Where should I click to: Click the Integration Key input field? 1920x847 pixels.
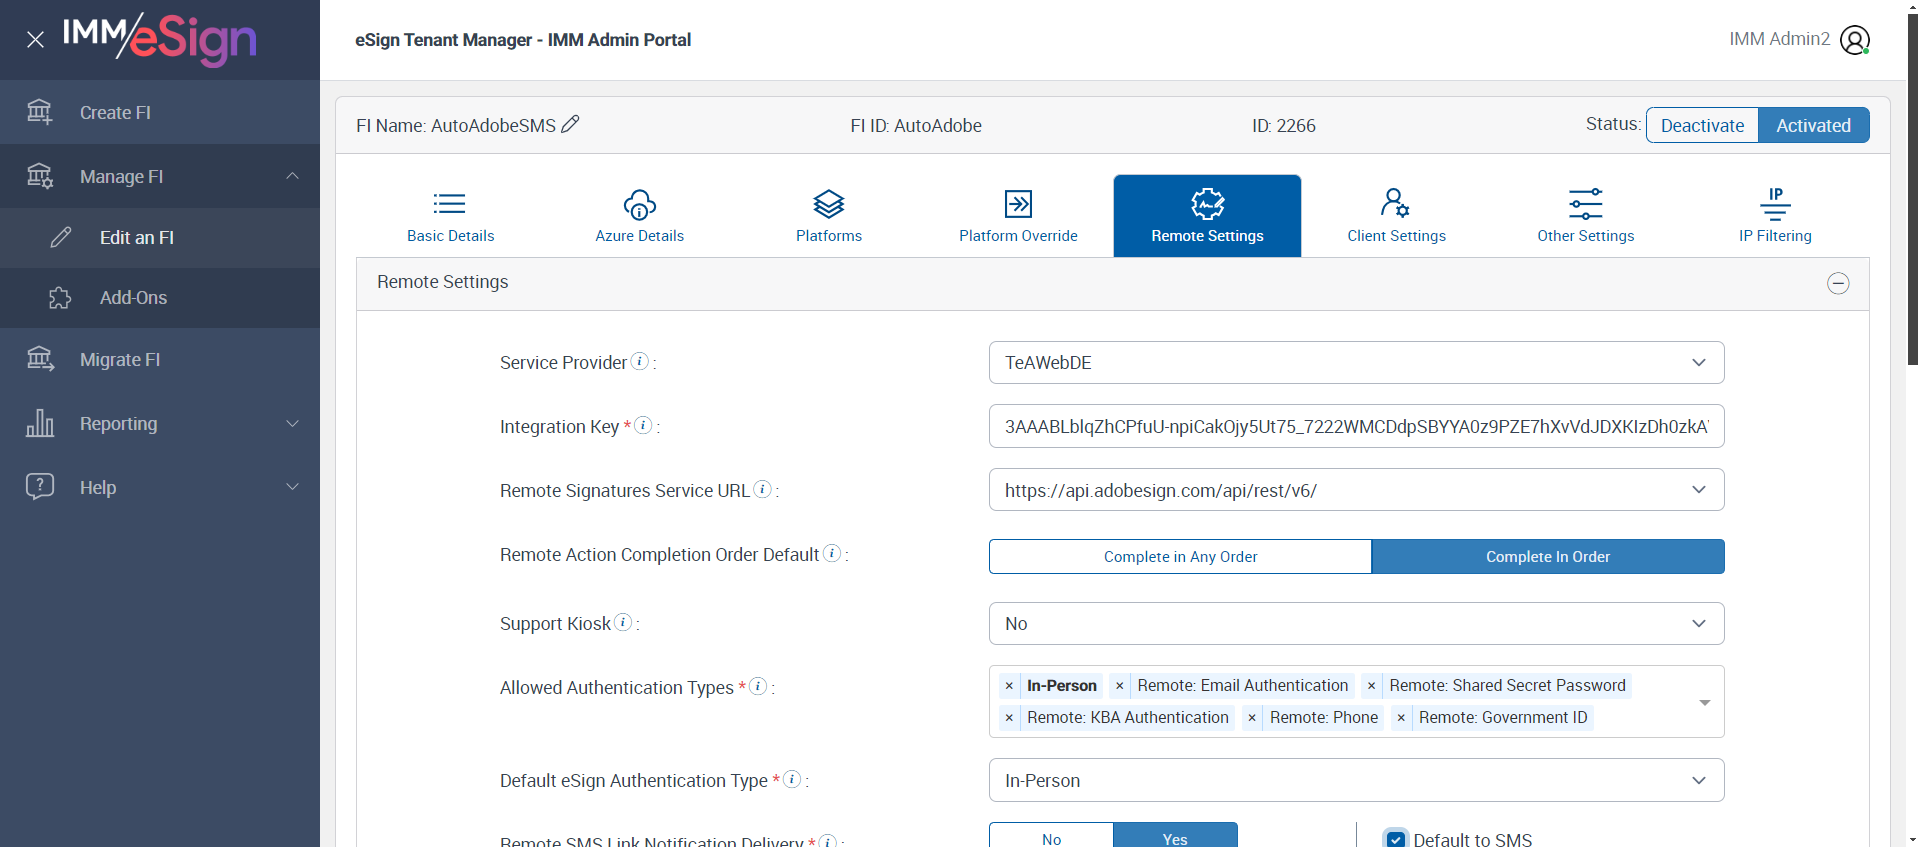tap(1356, 426)
